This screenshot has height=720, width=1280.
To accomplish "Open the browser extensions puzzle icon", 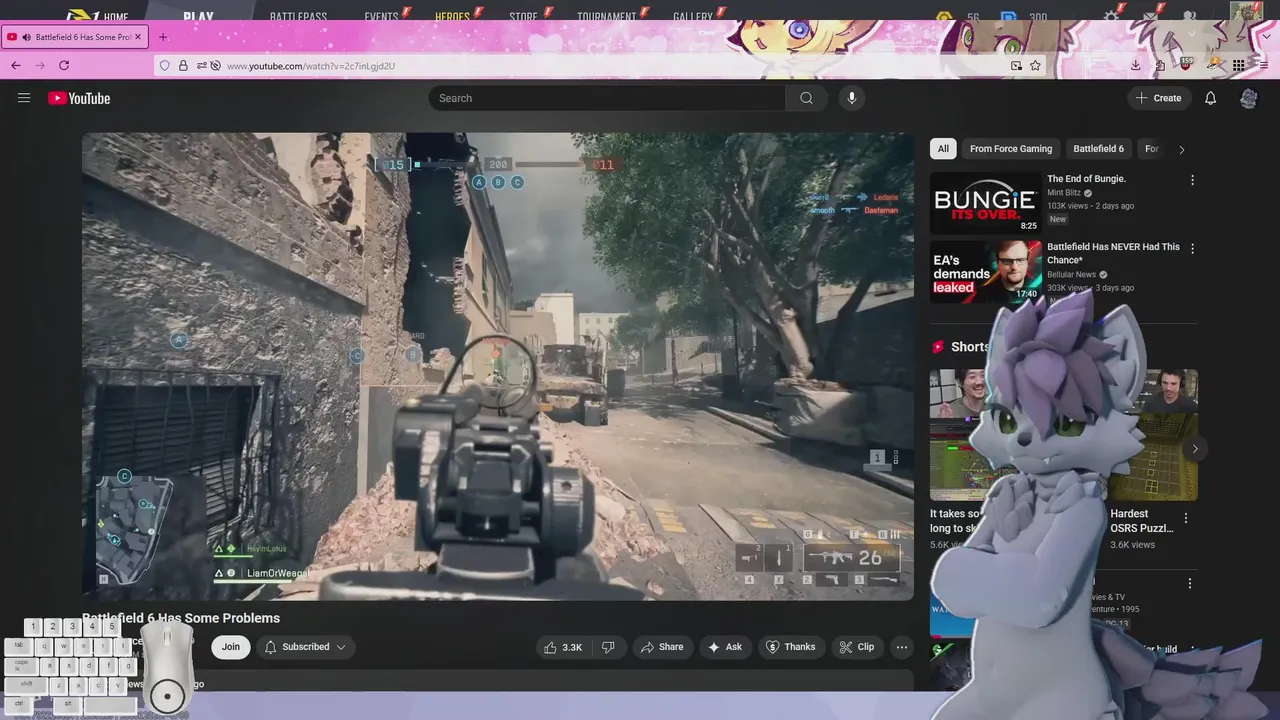I will click(x=1160, y=65).
